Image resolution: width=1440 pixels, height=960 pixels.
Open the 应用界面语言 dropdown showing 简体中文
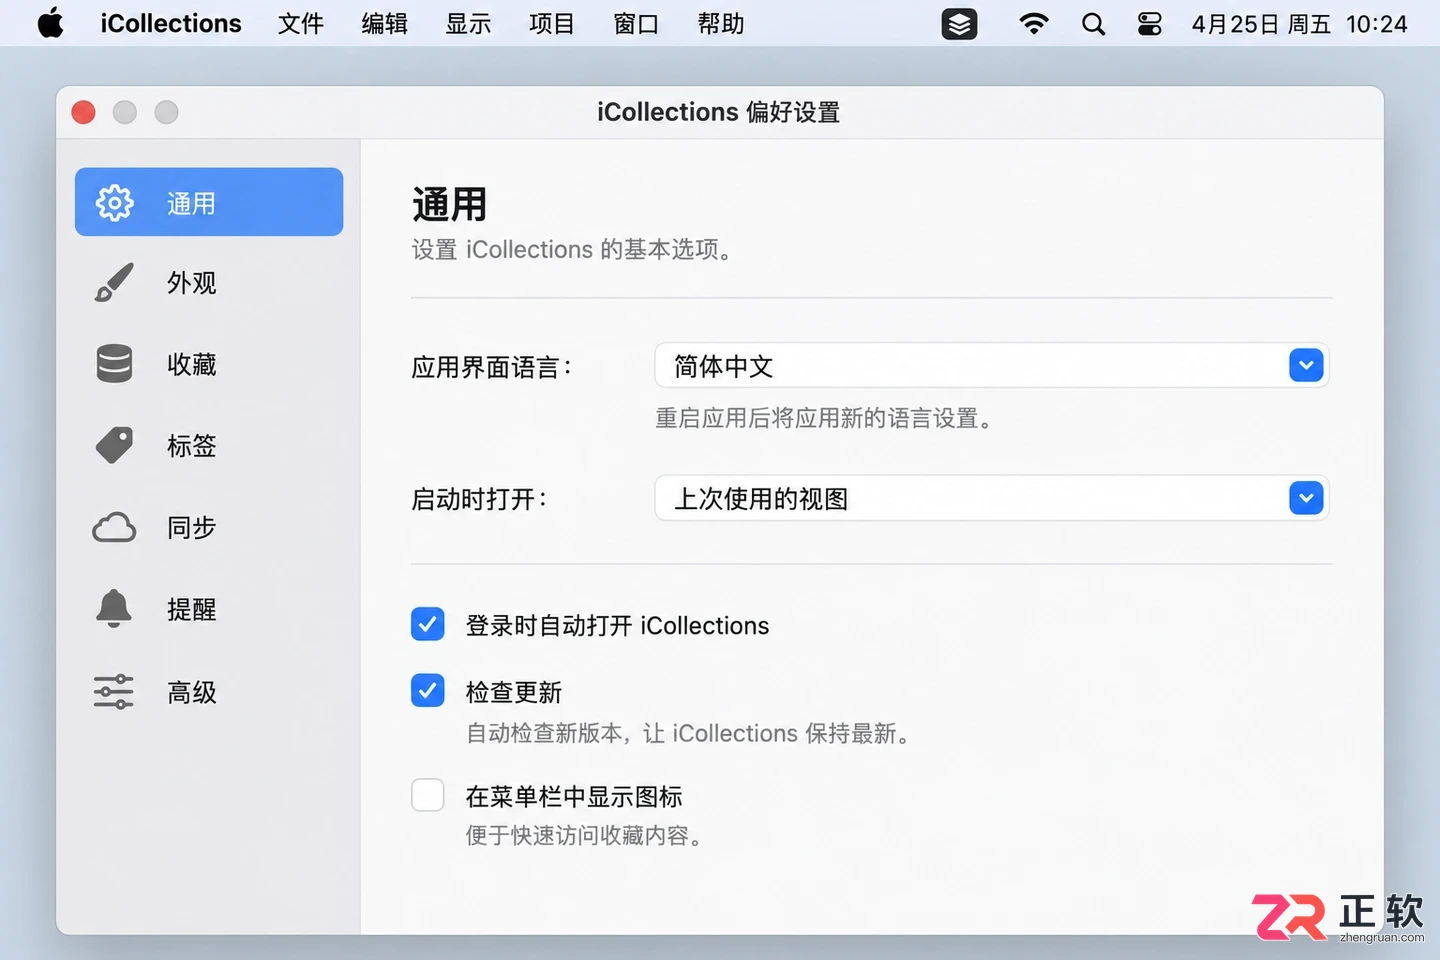coord(991,366)
